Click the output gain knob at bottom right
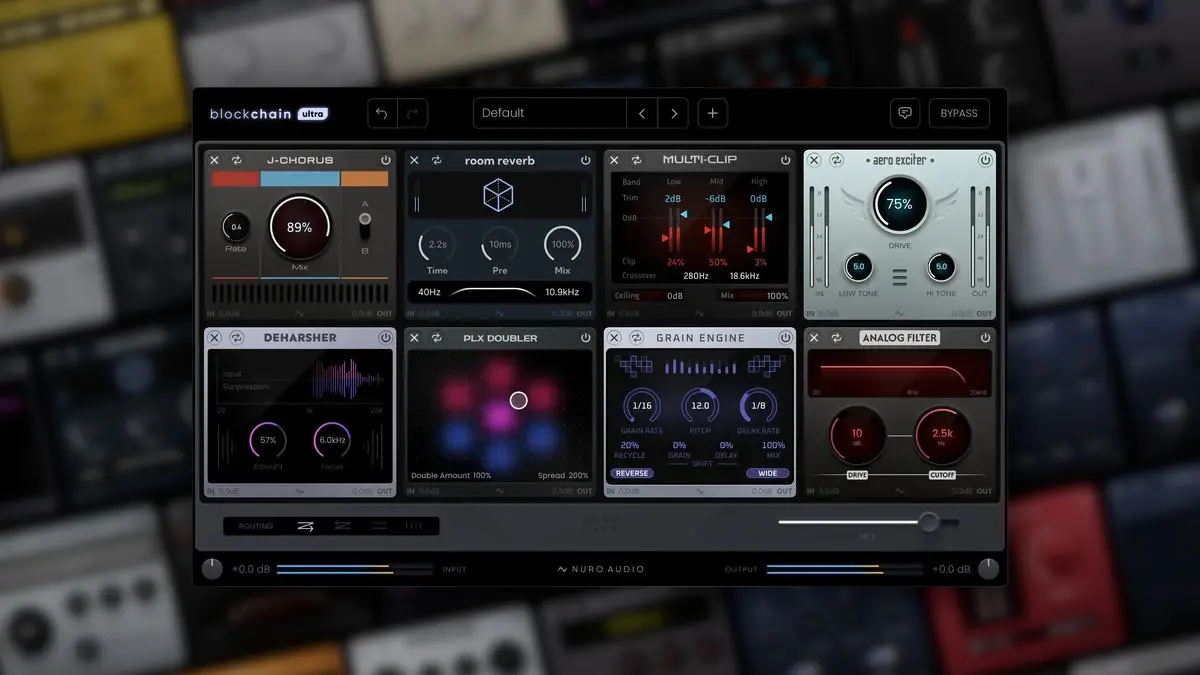 pyautogui.click(x=988, y=569)
